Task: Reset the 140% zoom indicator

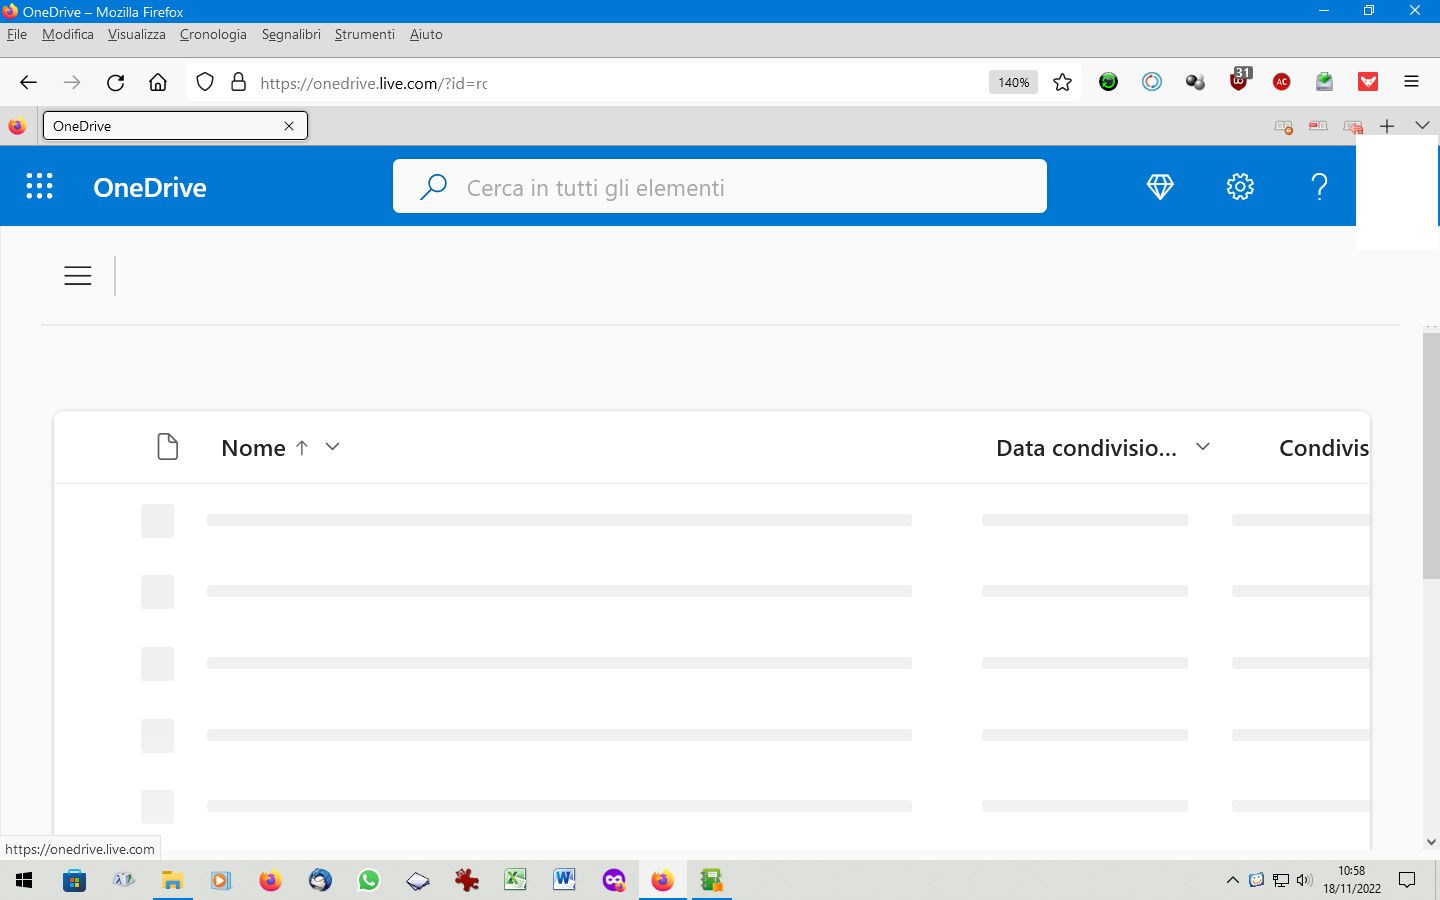Action: click(x=1013, y=83)
